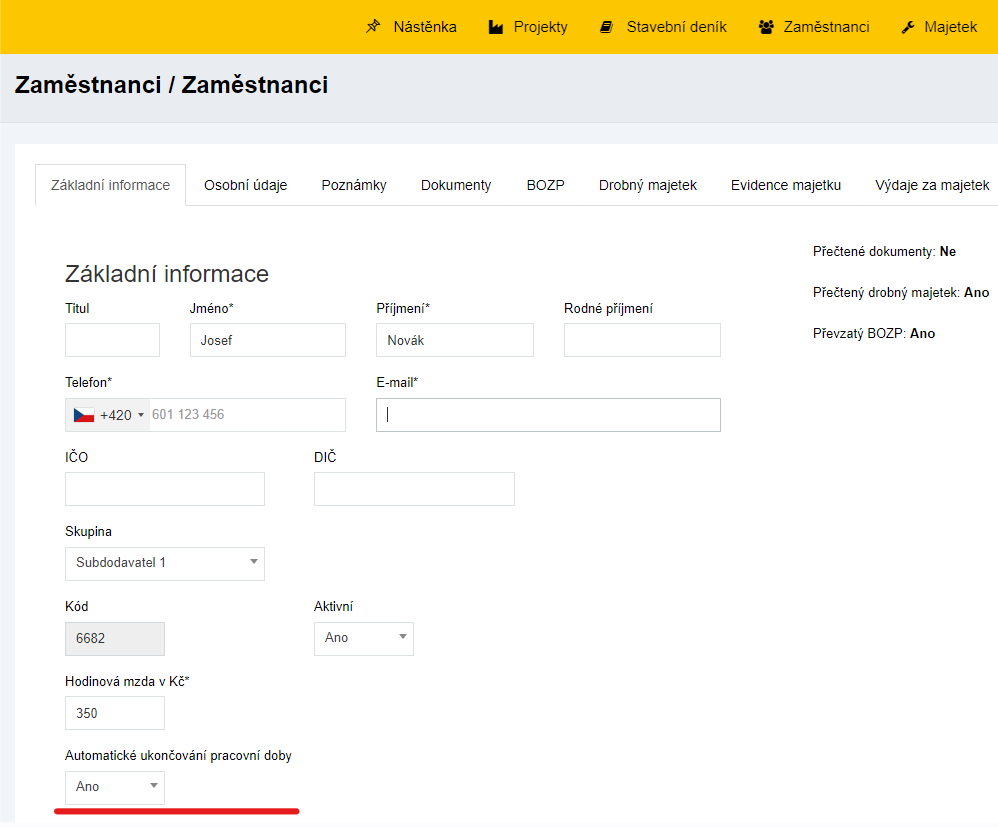Viewport: 998px width, 827px height.
Task: Switch to the Osobní údaje tab
Action: [245, 185]
